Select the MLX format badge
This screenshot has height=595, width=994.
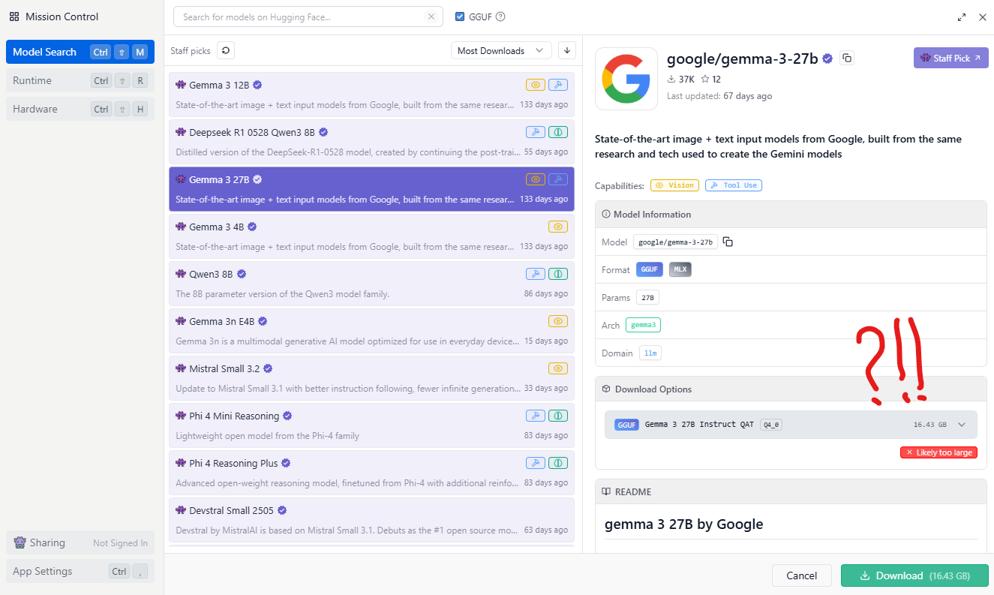pos(680,269)
